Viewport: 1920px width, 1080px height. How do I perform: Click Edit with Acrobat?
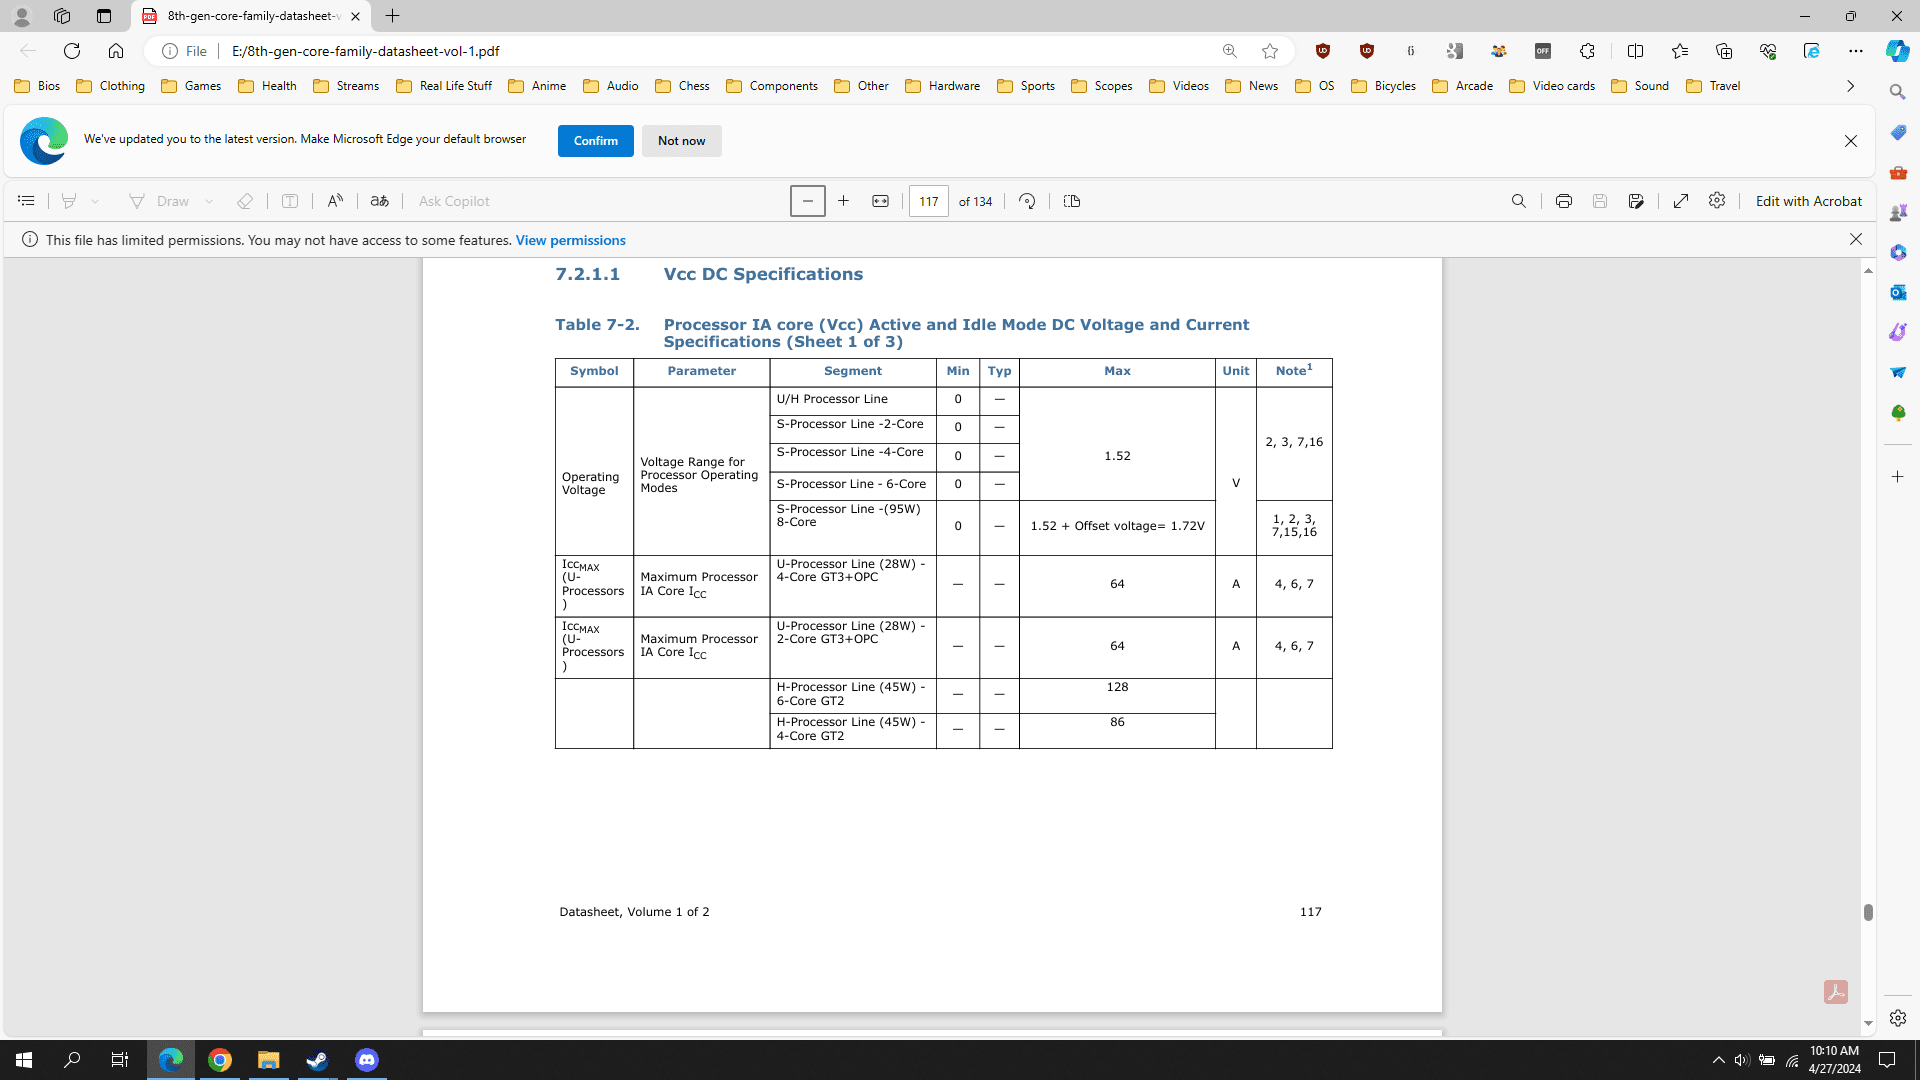(x=1808, y=201)
